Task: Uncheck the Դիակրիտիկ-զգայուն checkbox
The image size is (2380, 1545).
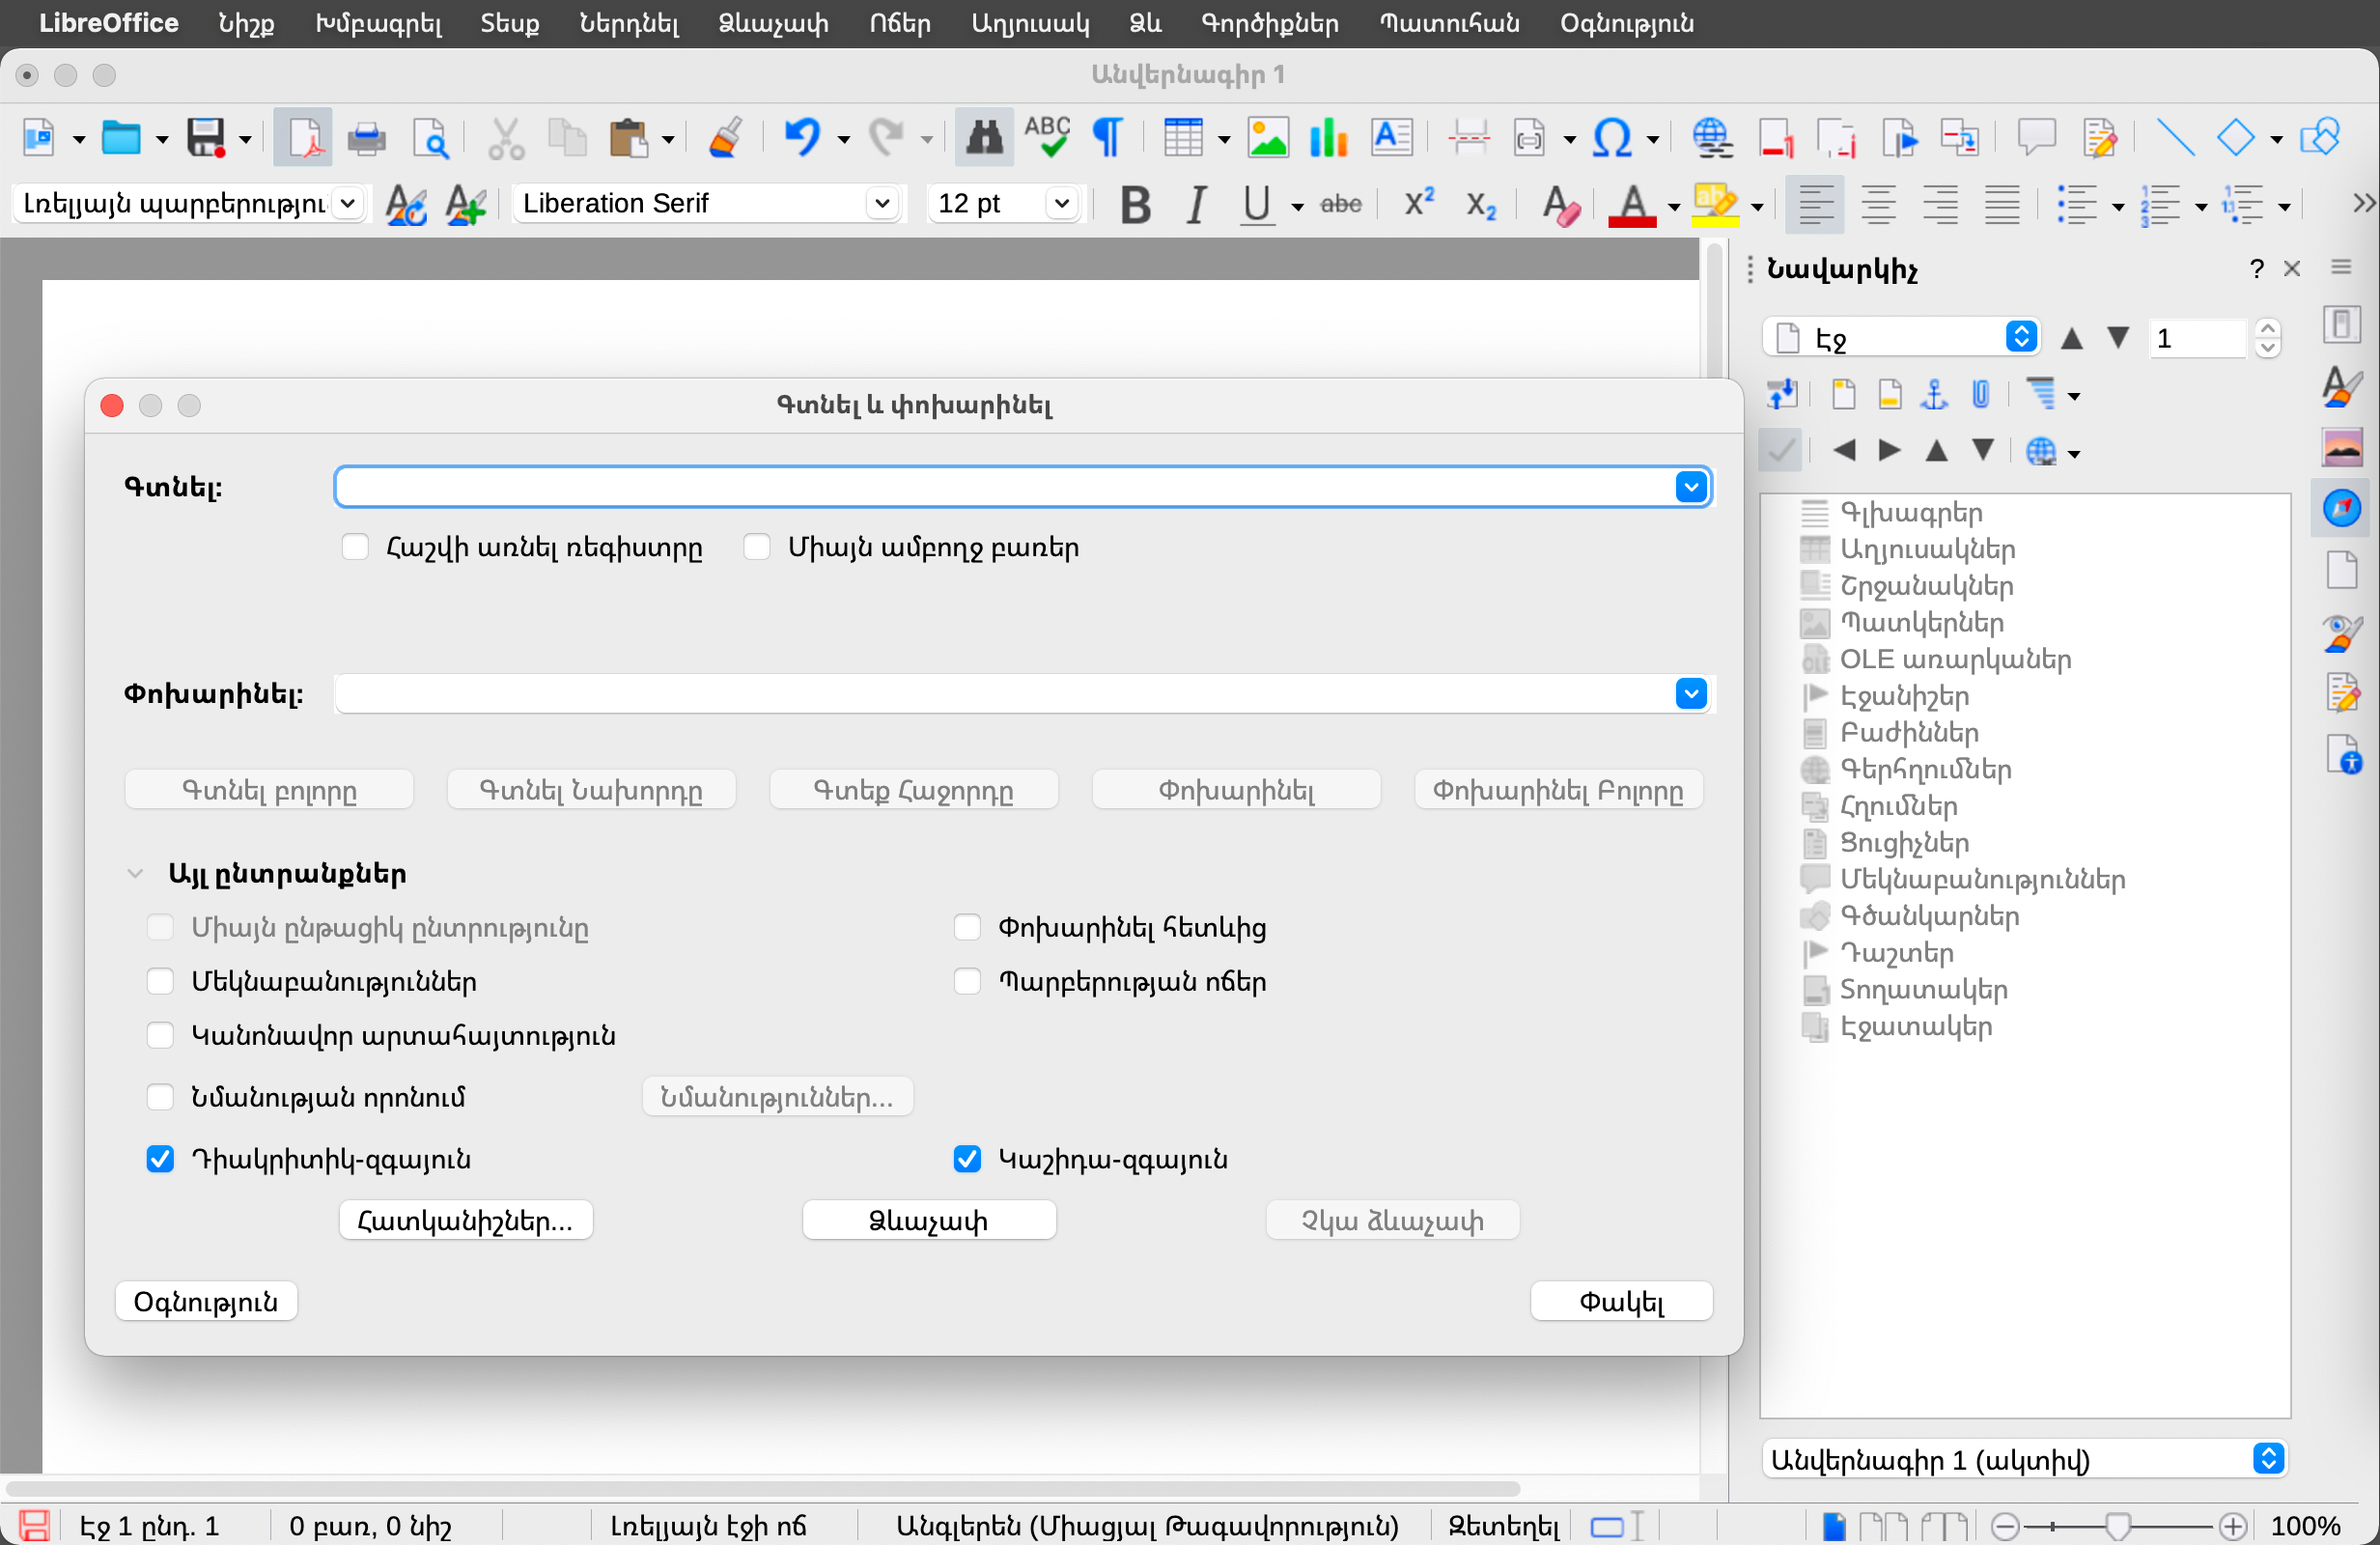Action: [160, 1159]
